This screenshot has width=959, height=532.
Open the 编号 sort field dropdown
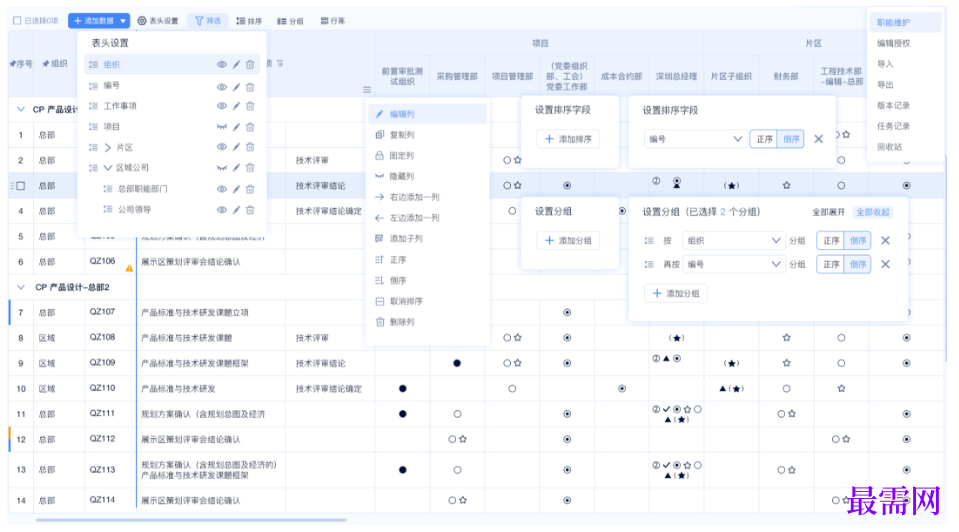point(695,139)
